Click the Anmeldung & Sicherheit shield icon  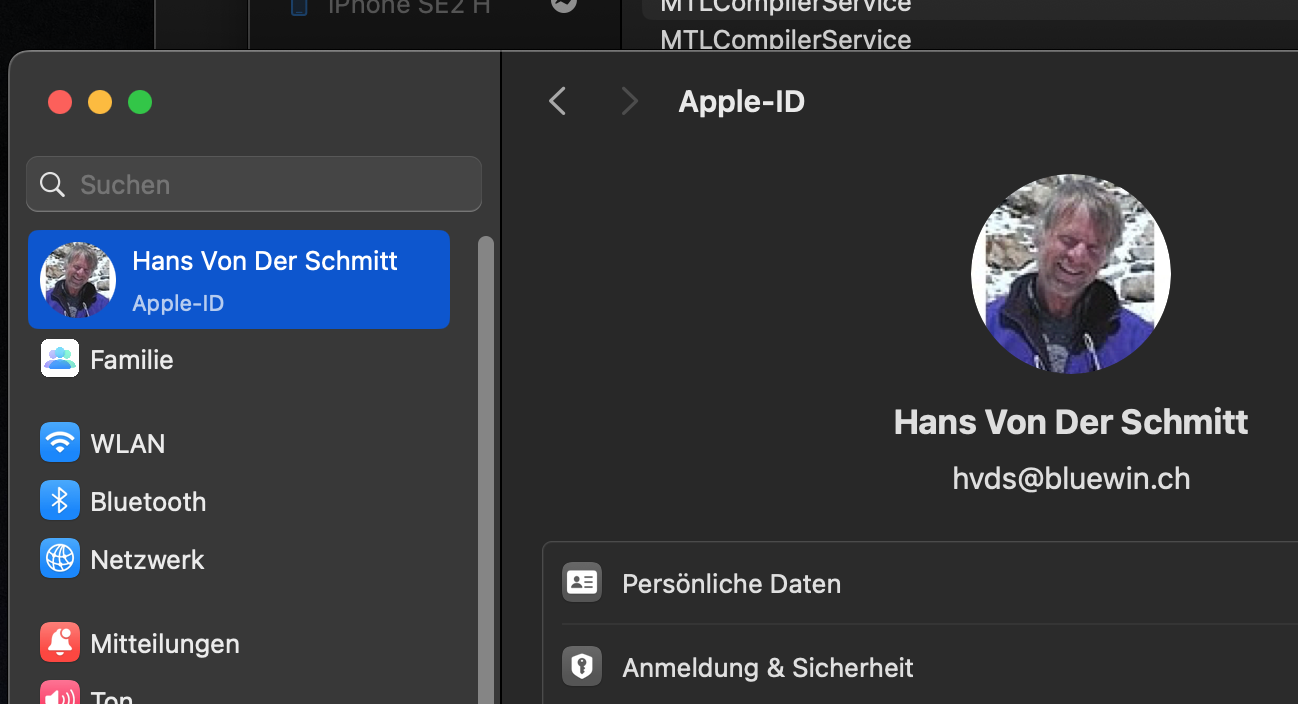pos(582,667)
